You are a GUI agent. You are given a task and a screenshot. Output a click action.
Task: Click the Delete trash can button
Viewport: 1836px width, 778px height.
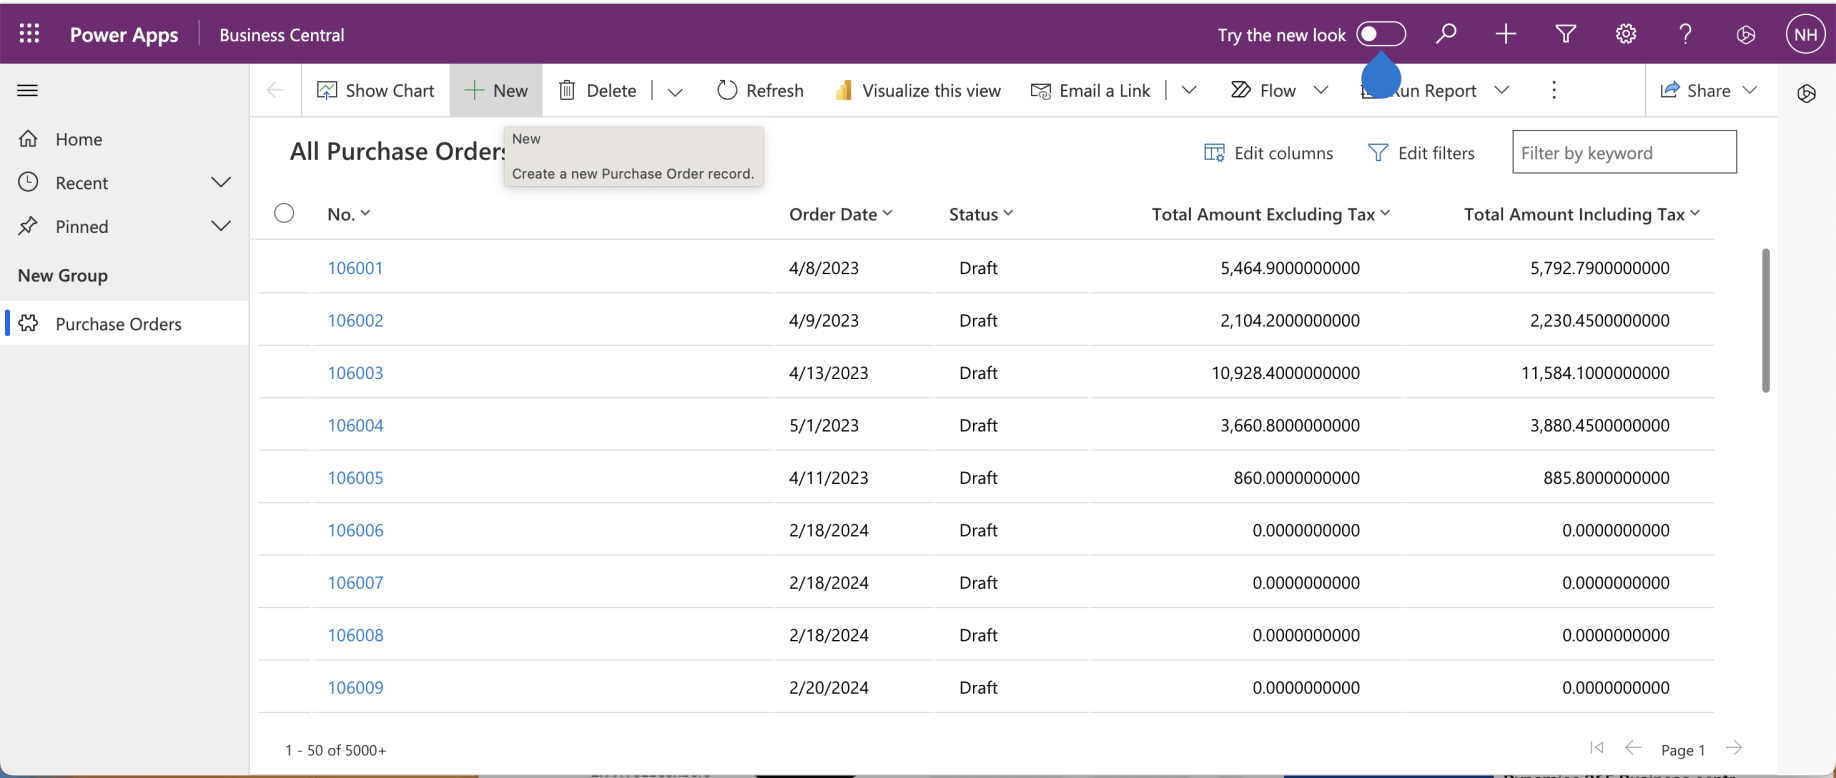pyautogui.click(x=597, y=90)
